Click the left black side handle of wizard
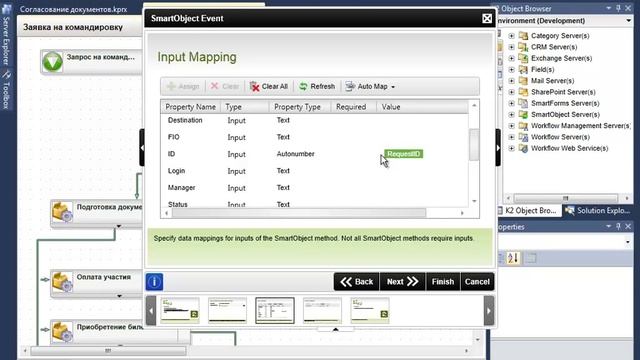The width and height of the screenshot is (640, 360). tap(142, 148)
